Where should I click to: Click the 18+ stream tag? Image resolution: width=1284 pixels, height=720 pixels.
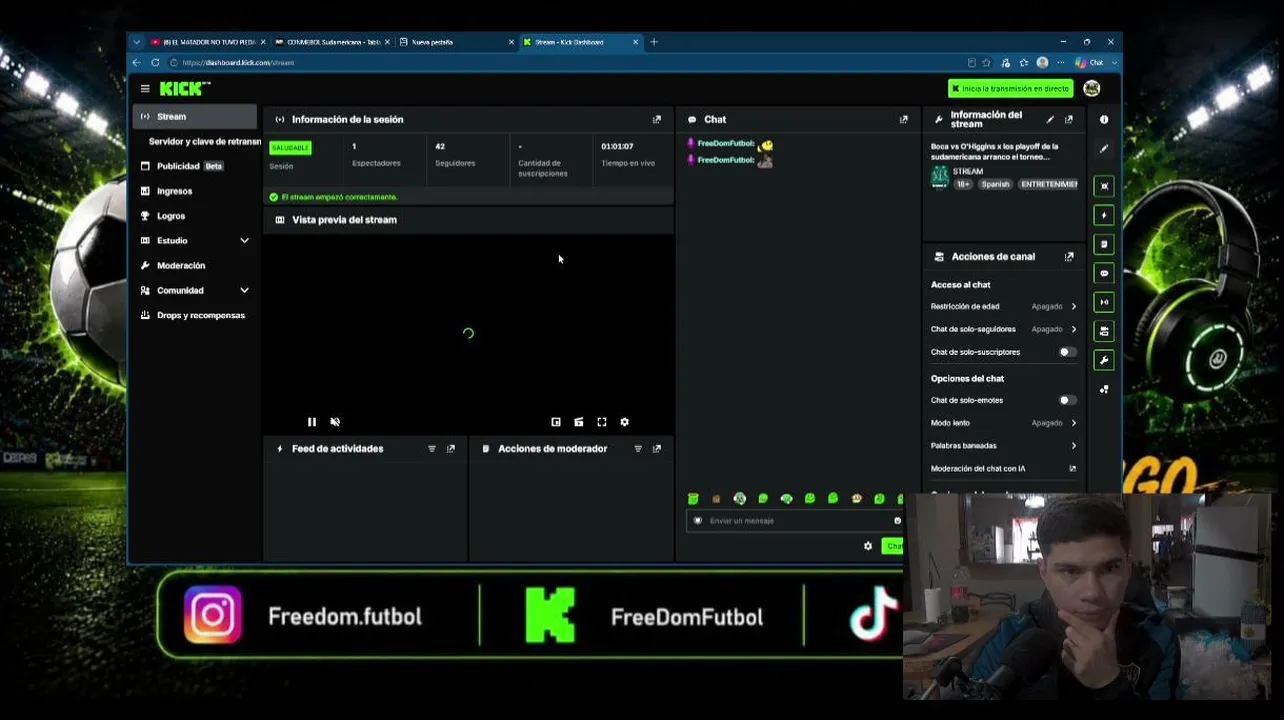point(963,185)
